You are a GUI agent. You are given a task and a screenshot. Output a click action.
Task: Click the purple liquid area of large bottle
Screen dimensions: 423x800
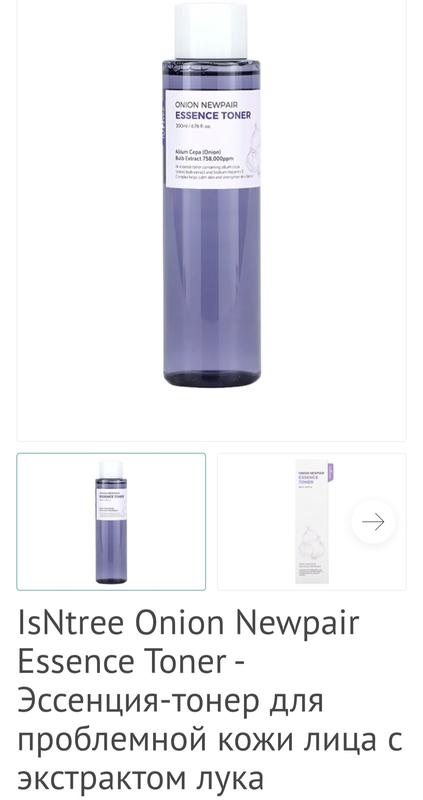point(211,276)
